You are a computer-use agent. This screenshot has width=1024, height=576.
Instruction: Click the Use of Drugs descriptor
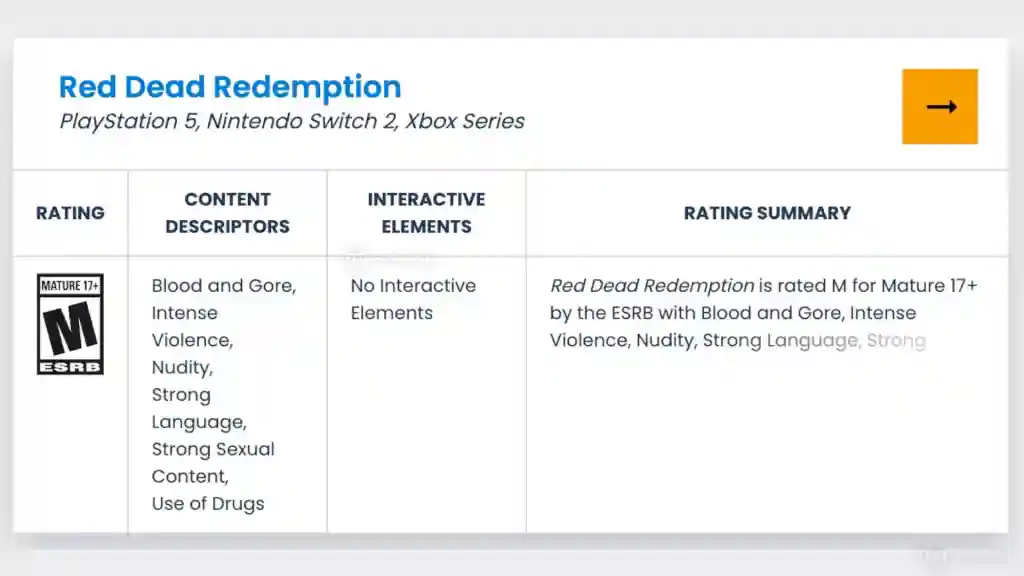pos(208,503)
